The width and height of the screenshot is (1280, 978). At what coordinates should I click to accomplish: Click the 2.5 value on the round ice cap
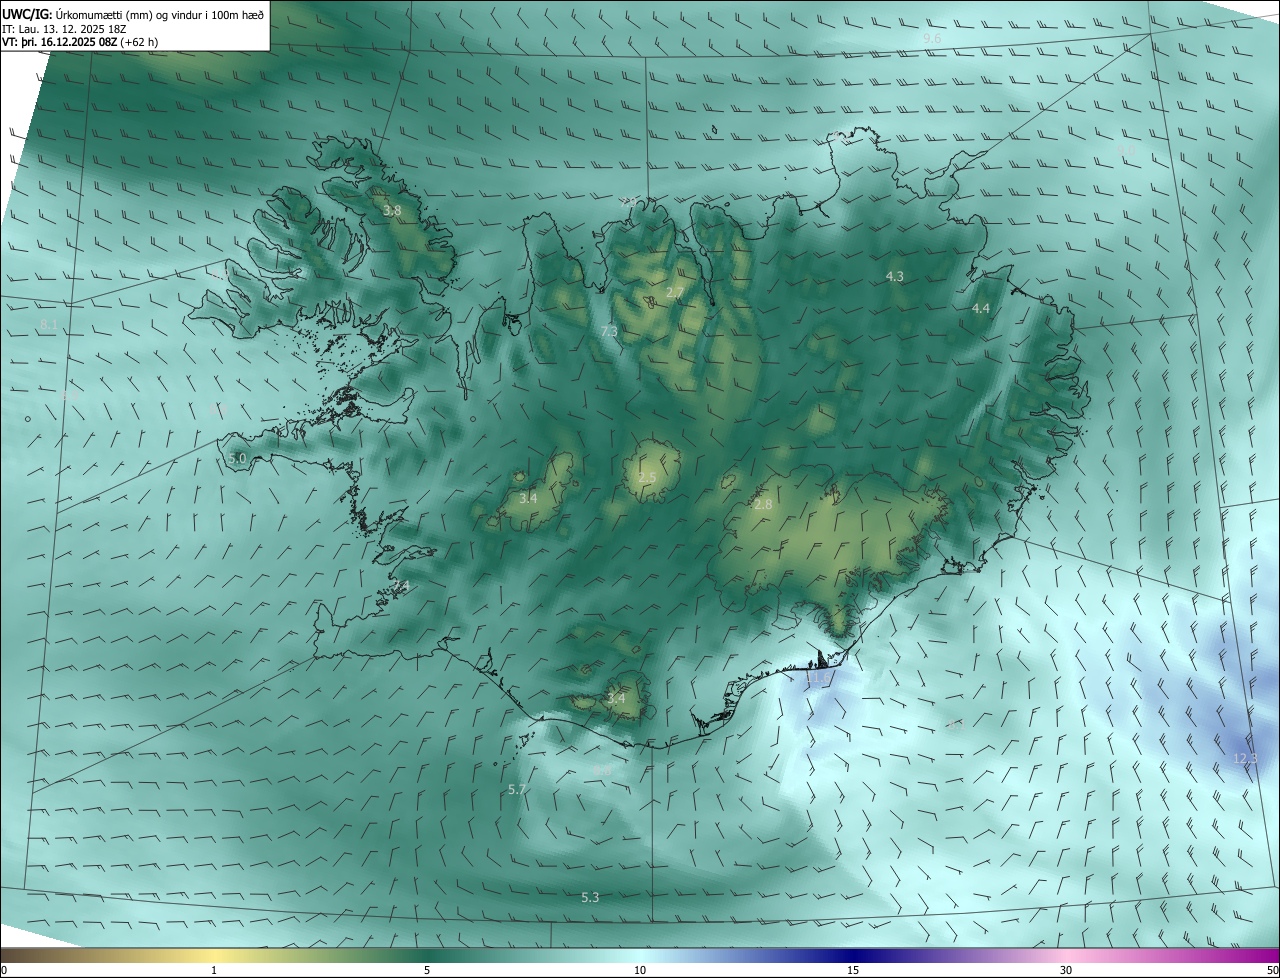click(x=647, y=478)
